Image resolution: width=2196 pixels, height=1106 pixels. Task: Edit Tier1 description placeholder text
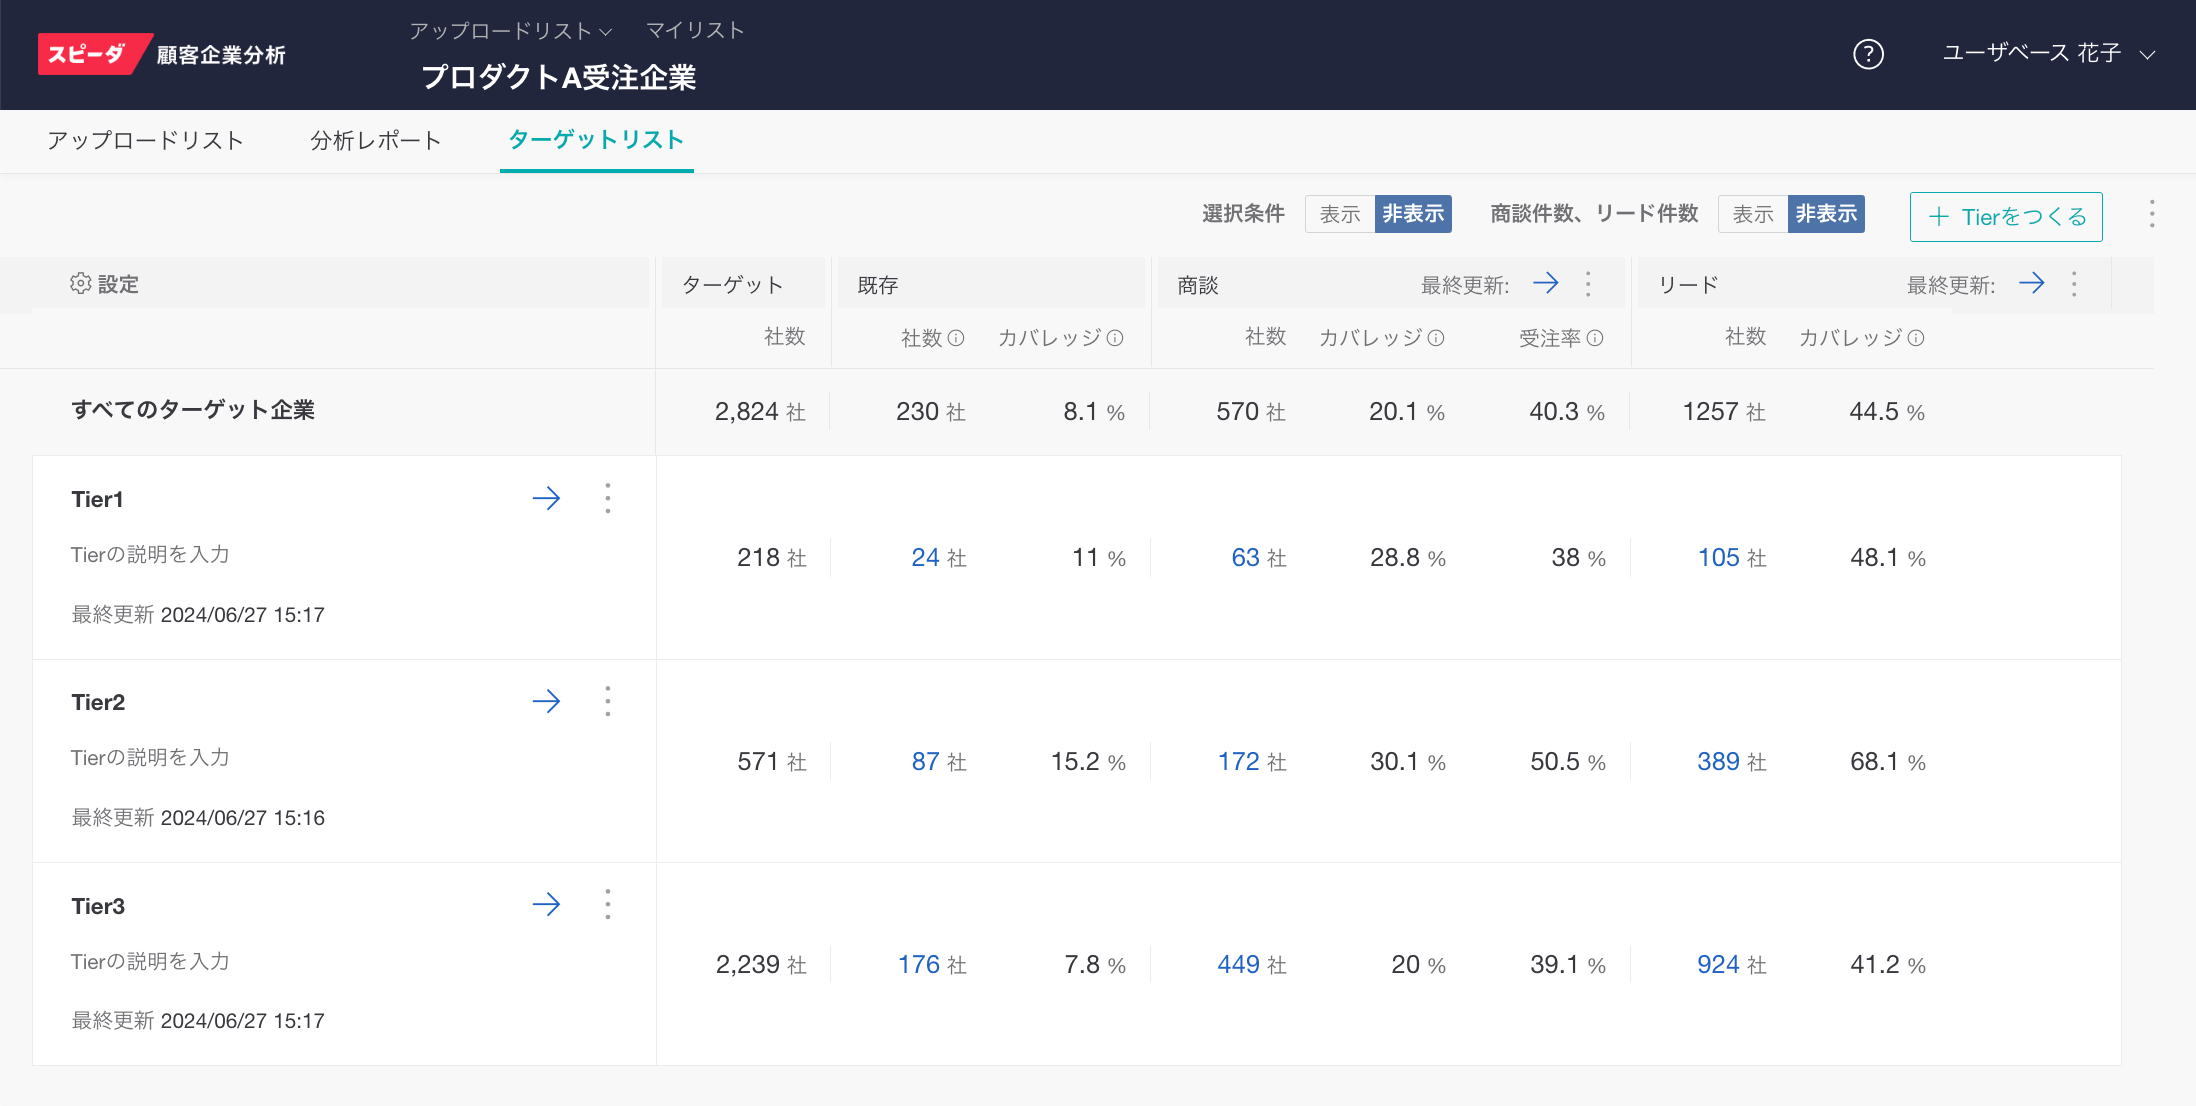[x=150, y=555]
